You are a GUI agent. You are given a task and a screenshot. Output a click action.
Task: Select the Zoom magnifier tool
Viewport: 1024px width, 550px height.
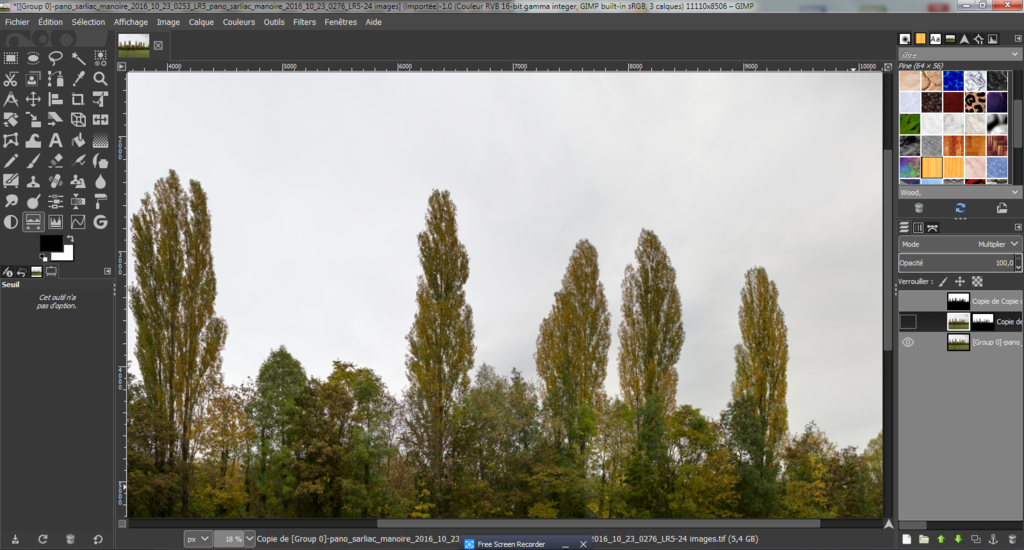click(x=100, y=79)
